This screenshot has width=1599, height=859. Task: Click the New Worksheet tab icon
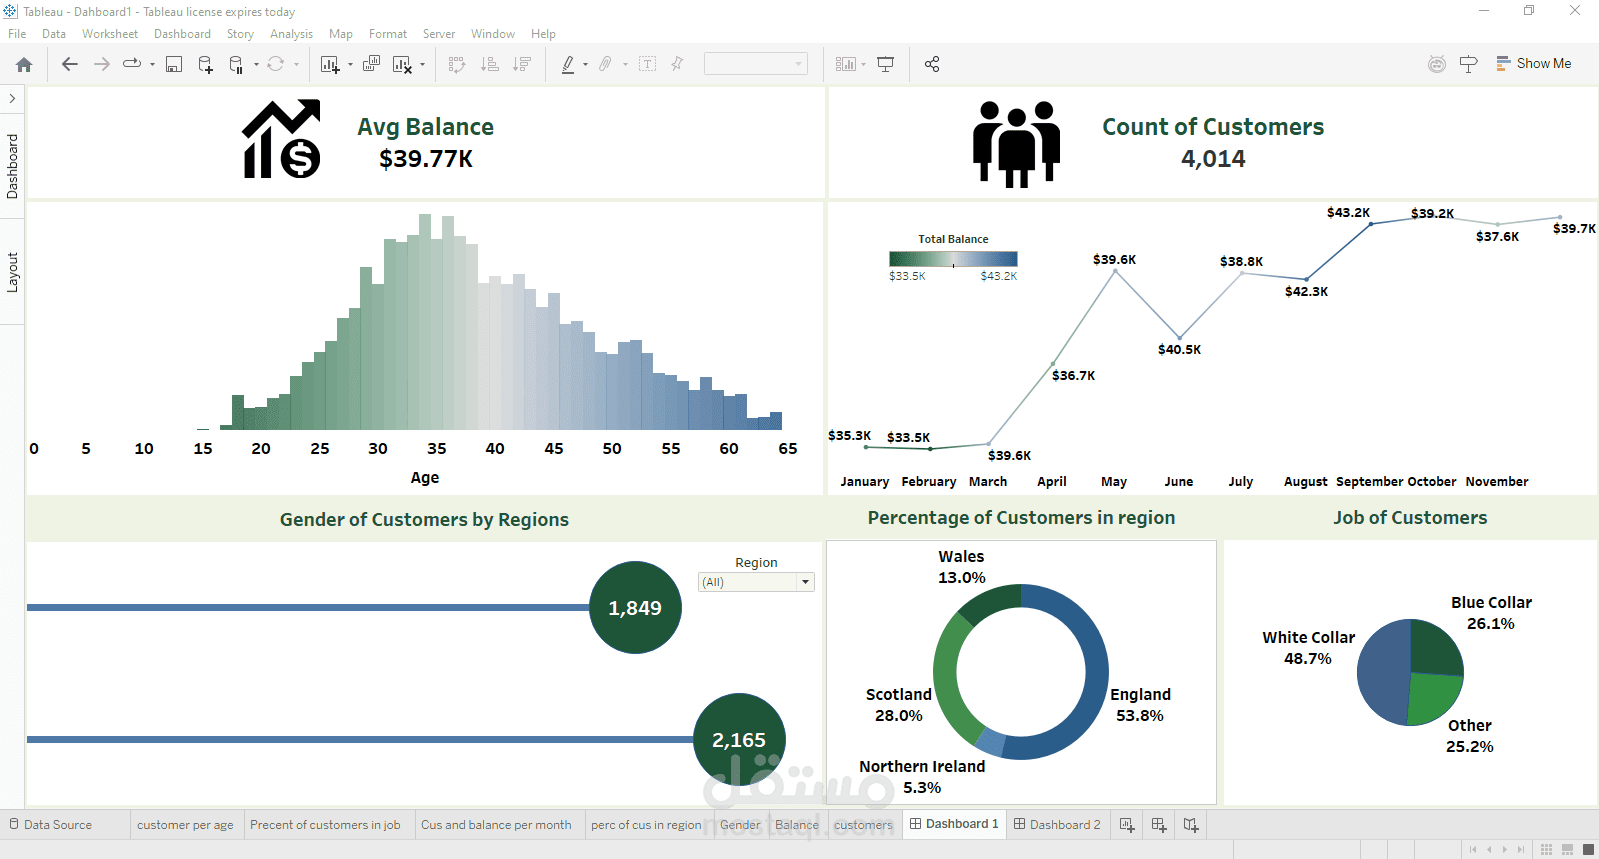pyautogui.click(x=1127, y=825)
